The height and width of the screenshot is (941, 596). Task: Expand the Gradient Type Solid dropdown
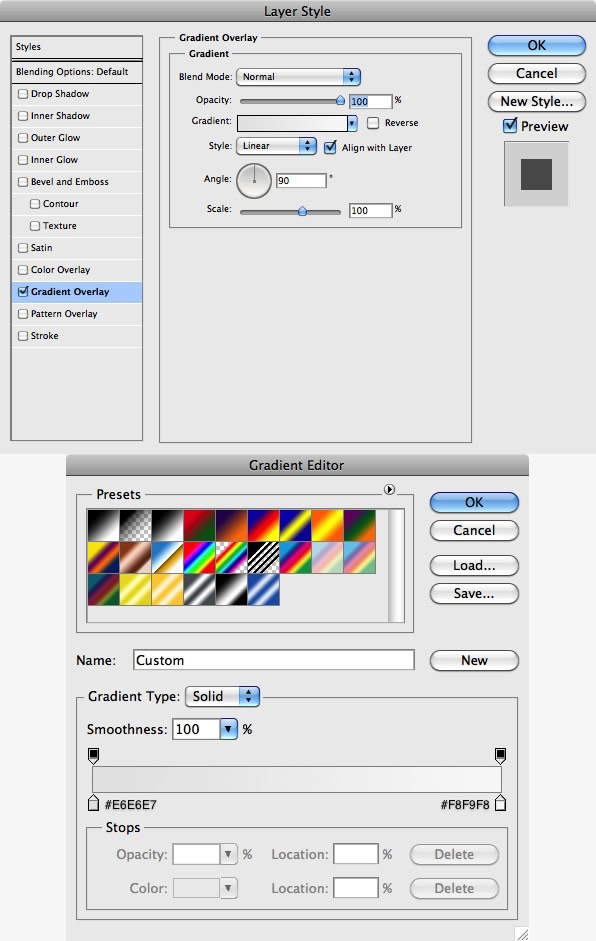coord(223,696)
